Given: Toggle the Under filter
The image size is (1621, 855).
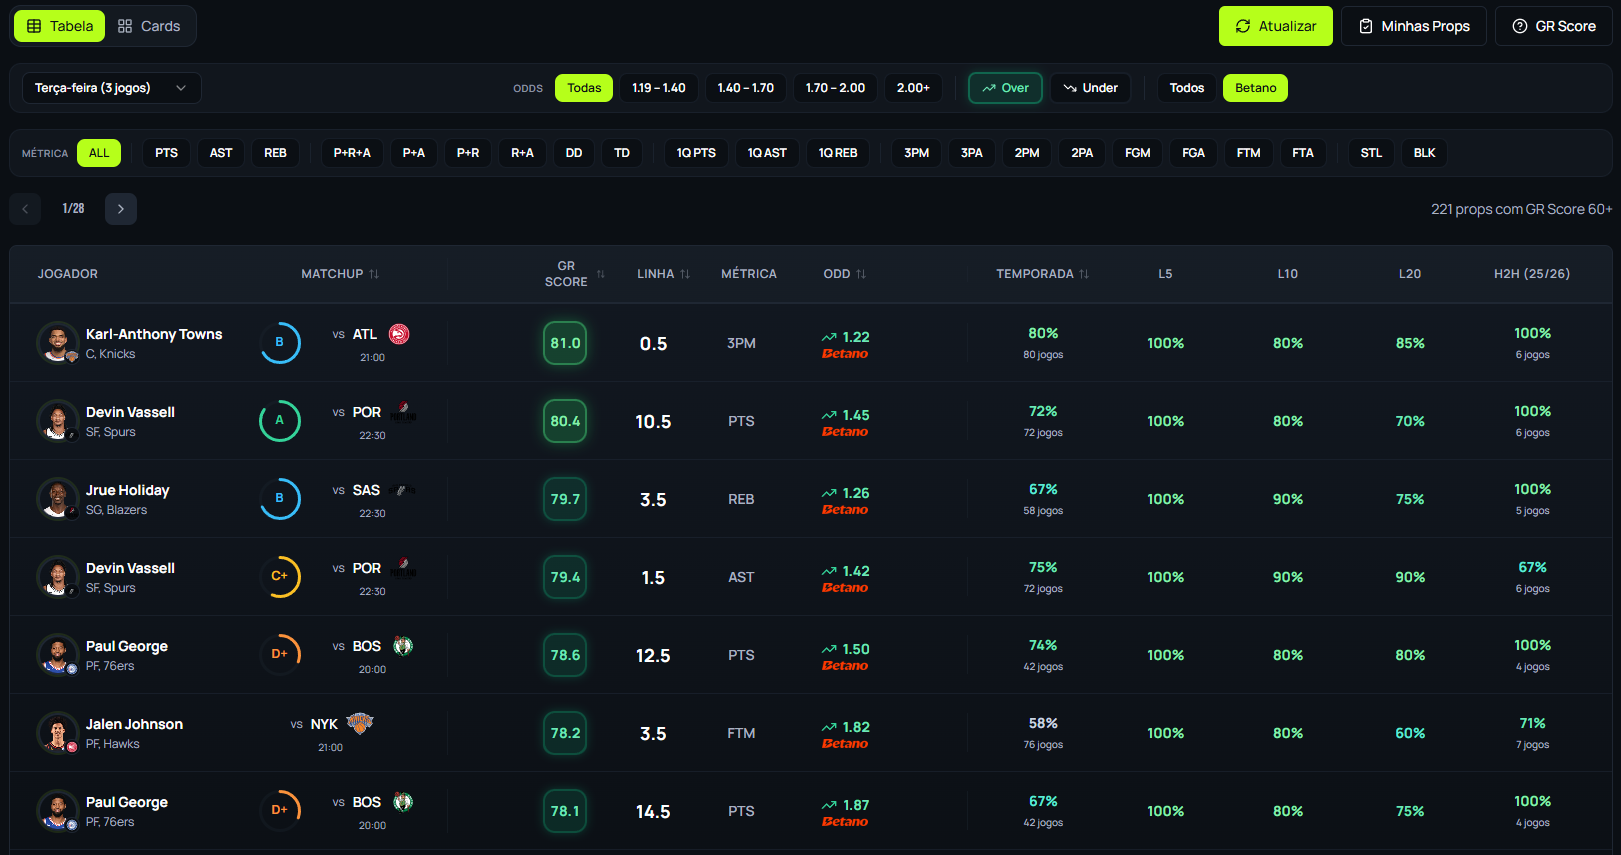Looking at the screenshot, I should 1090,88.
